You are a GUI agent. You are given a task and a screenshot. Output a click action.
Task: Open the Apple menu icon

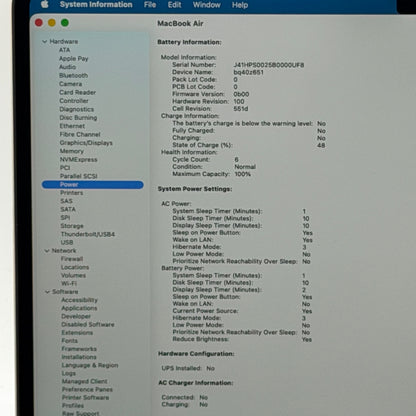click(45, 4)
